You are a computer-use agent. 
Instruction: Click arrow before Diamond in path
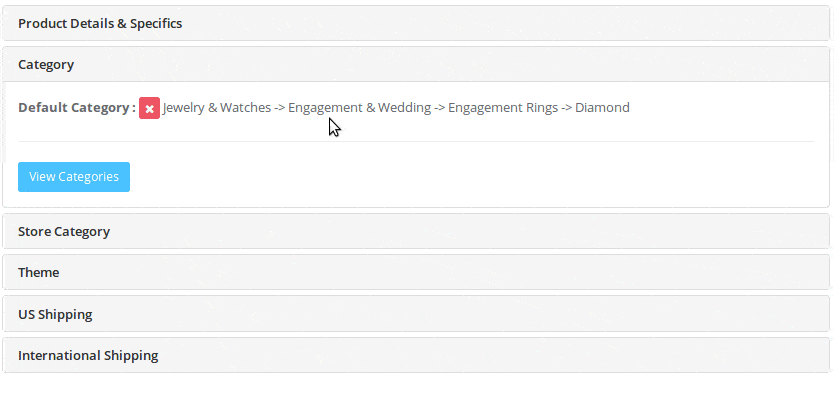[566, 107]
